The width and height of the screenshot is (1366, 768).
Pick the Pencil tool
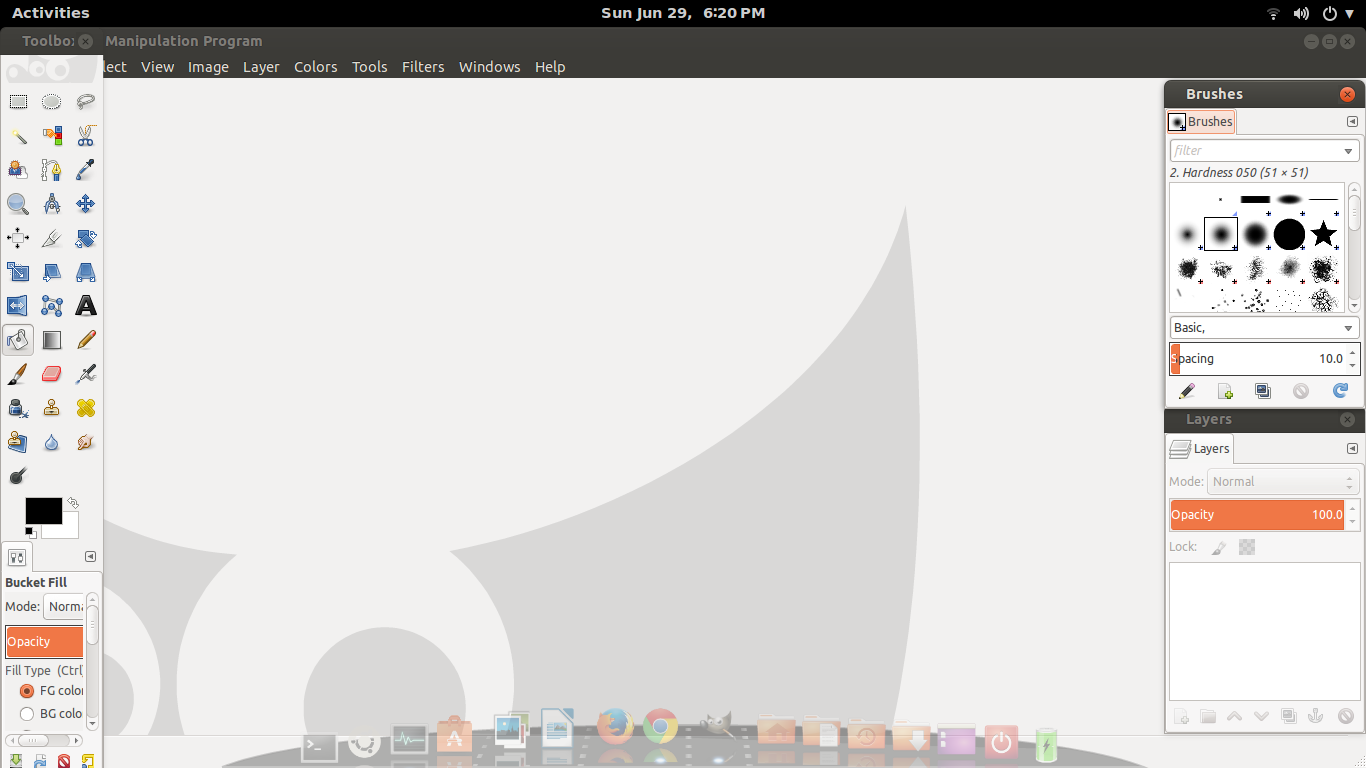point(86,340)
